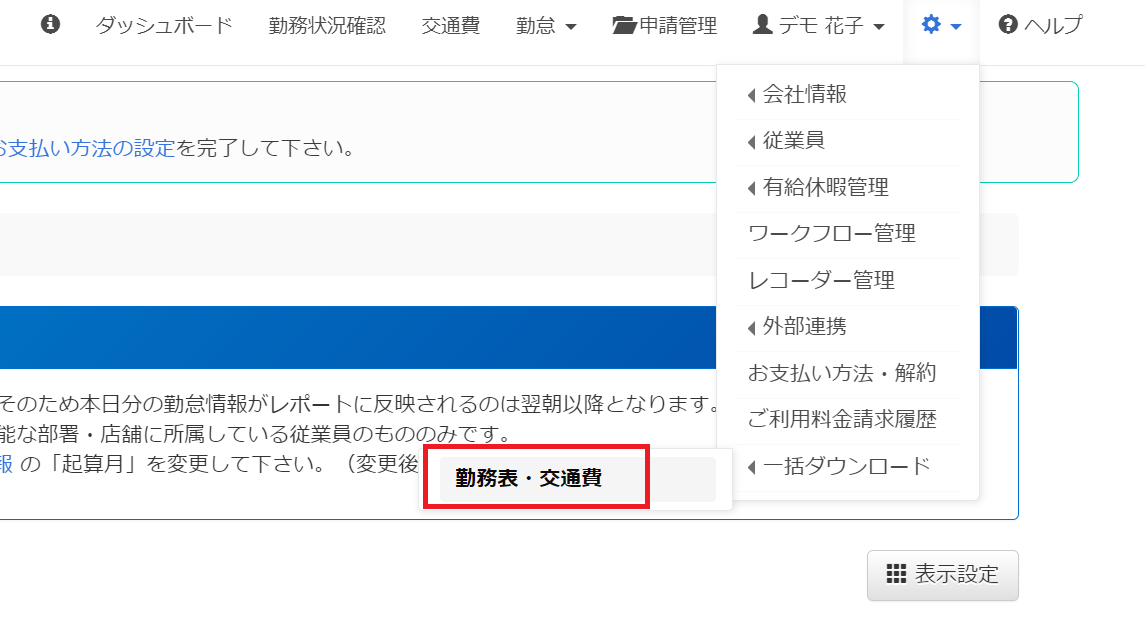Click the info circle icon in navbar
The width and height of the screenshot is (1145, 639).
50,25
